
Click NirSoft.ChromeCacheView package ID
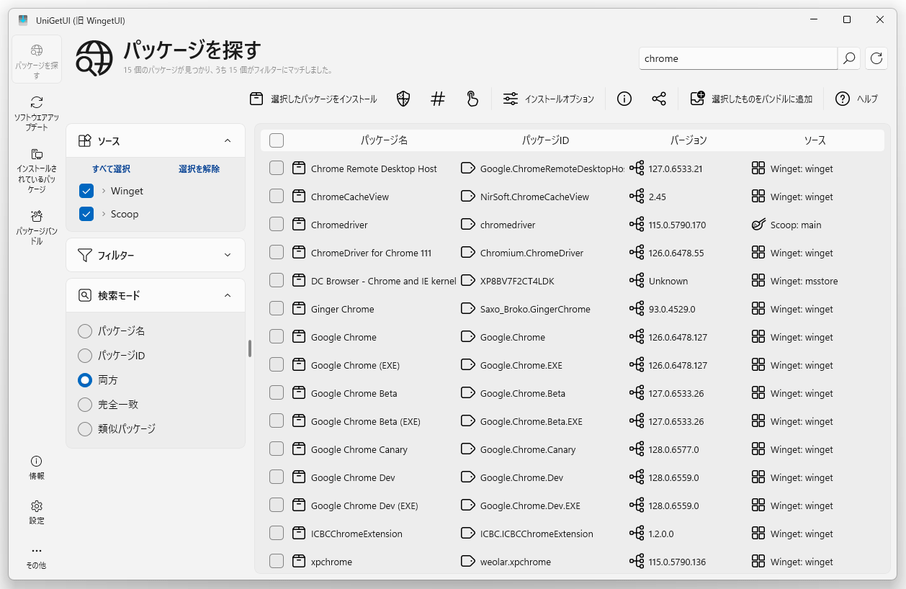534,197
